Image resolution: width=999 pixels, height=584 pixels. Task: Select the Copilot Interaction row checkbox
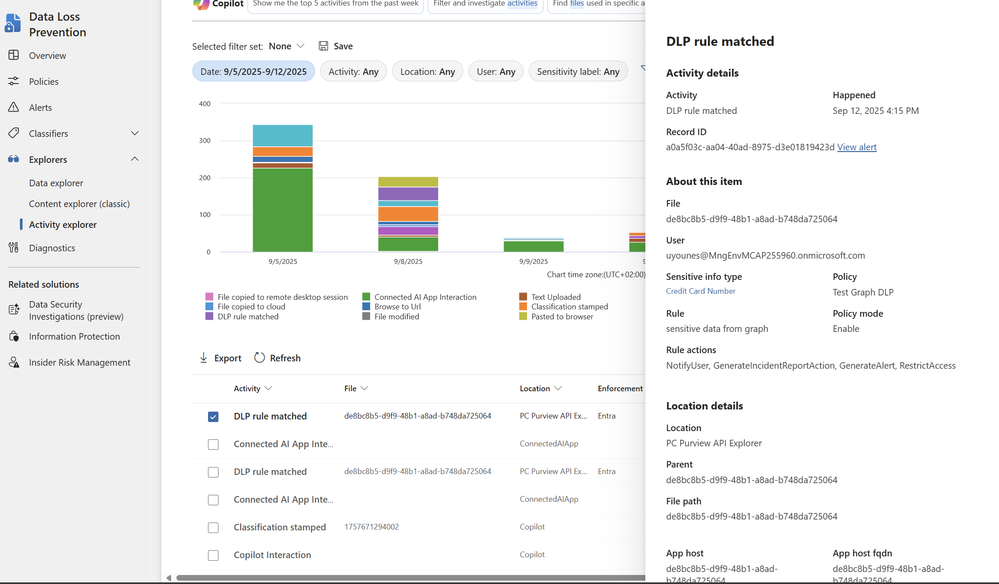click(x=213, y=555)
